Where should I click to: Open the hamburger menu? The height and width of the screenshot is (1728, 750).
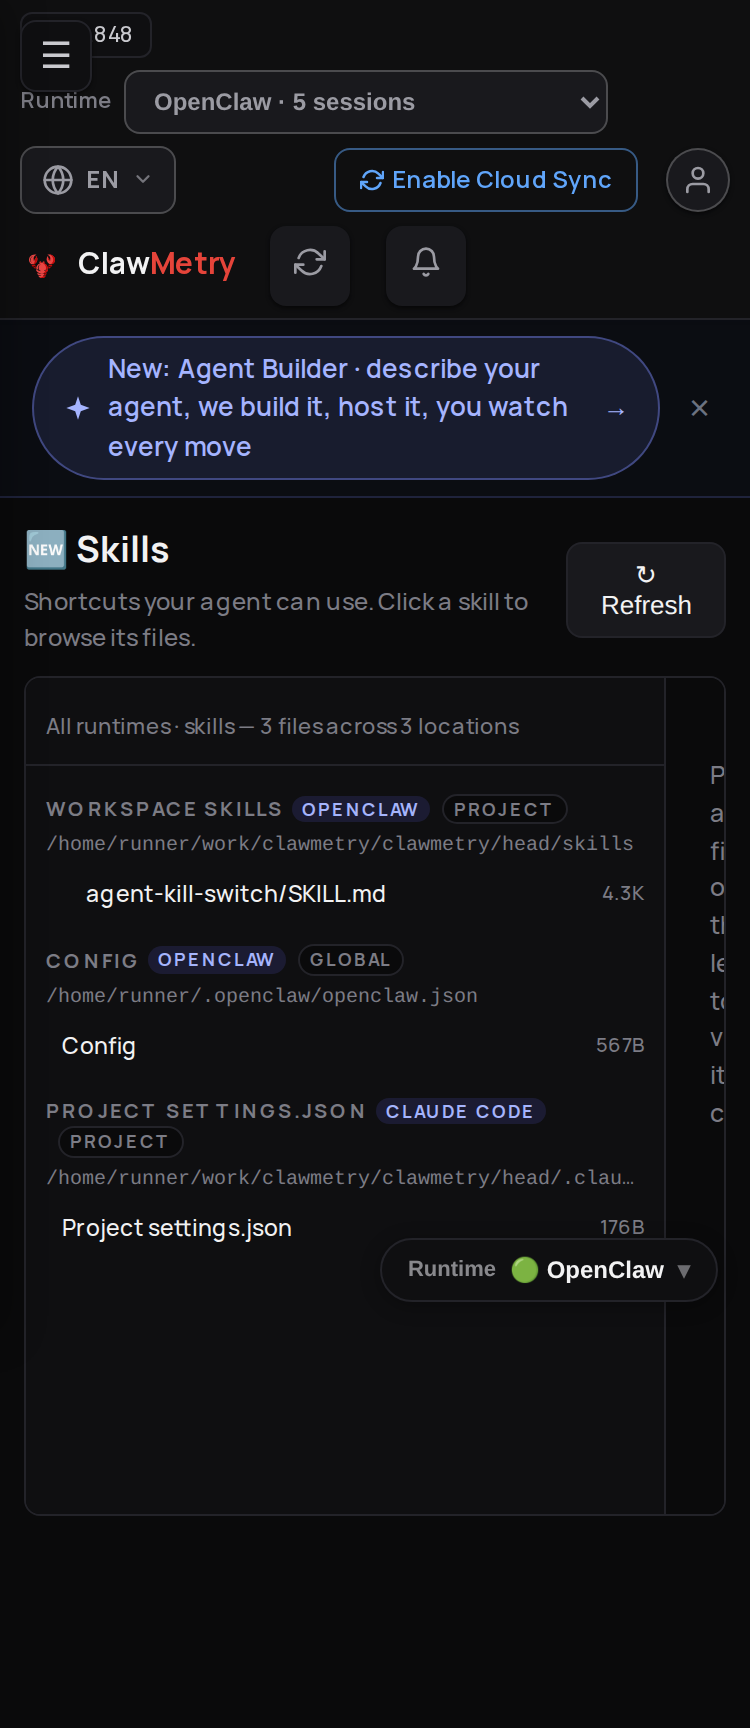click(x=56, y=55)
